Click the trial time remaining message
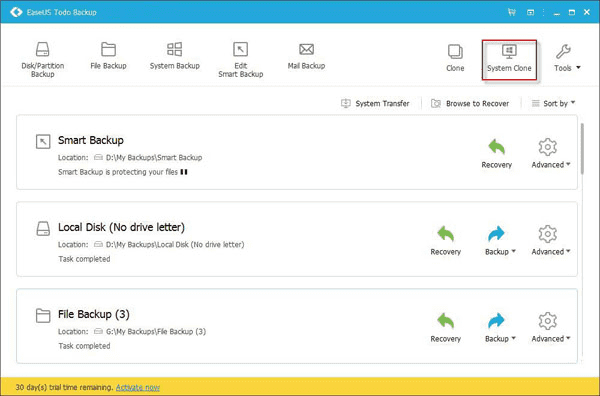Image resolution: width=600 pixels, height=396 pixels. [x=64, y=387]
